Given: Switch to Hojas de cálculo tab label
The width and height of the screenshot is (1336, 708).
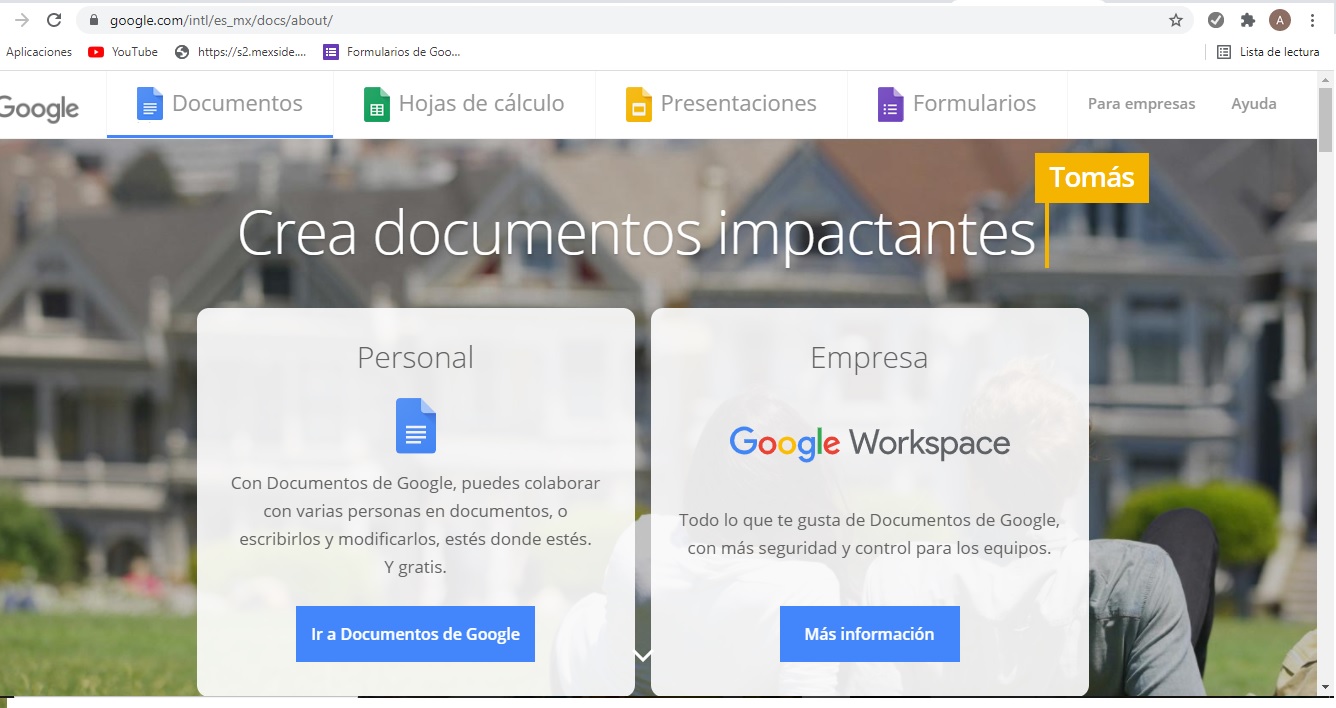Looking at the screenshot, I should 481,103.
